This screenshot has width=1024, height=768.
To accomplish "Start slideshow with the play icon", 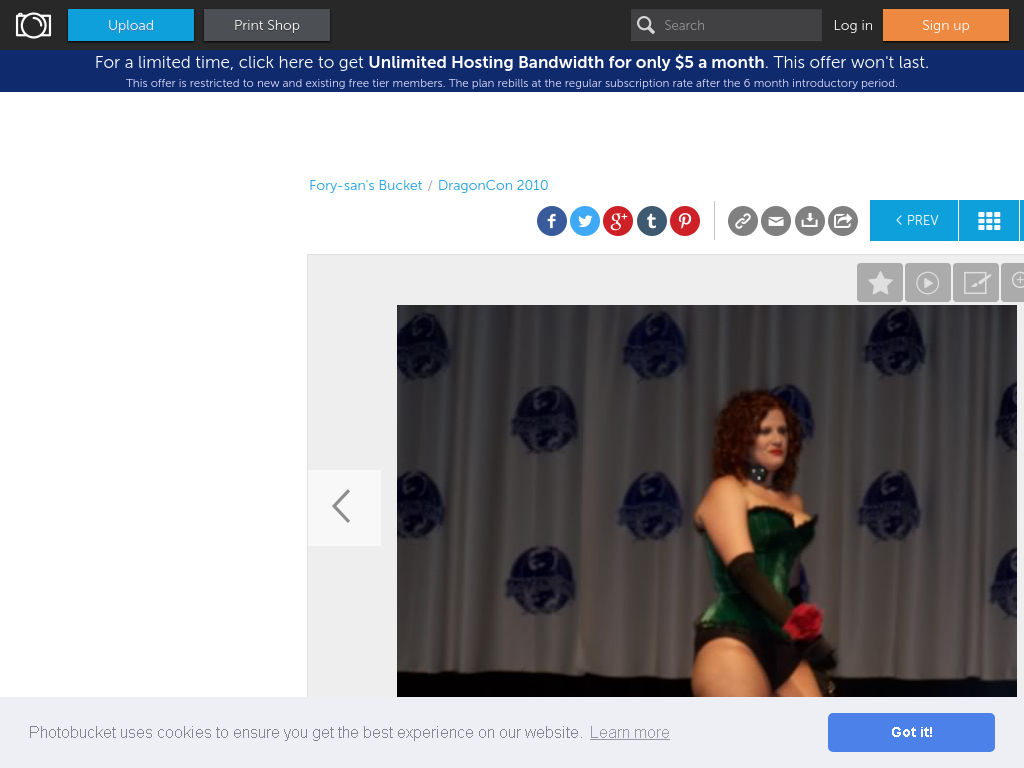I will pos(928,283).
